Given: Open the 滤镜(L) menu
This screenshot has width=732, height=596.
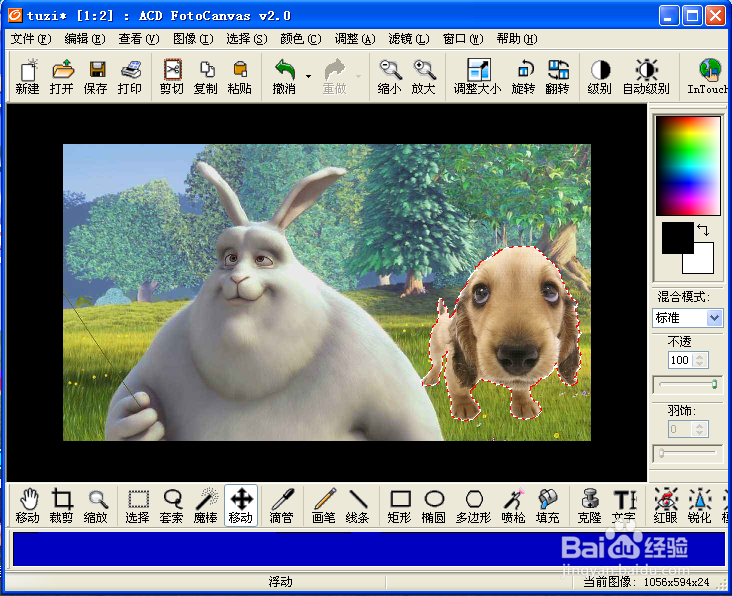Looking at the screenshot, I should tap(409, 39).
